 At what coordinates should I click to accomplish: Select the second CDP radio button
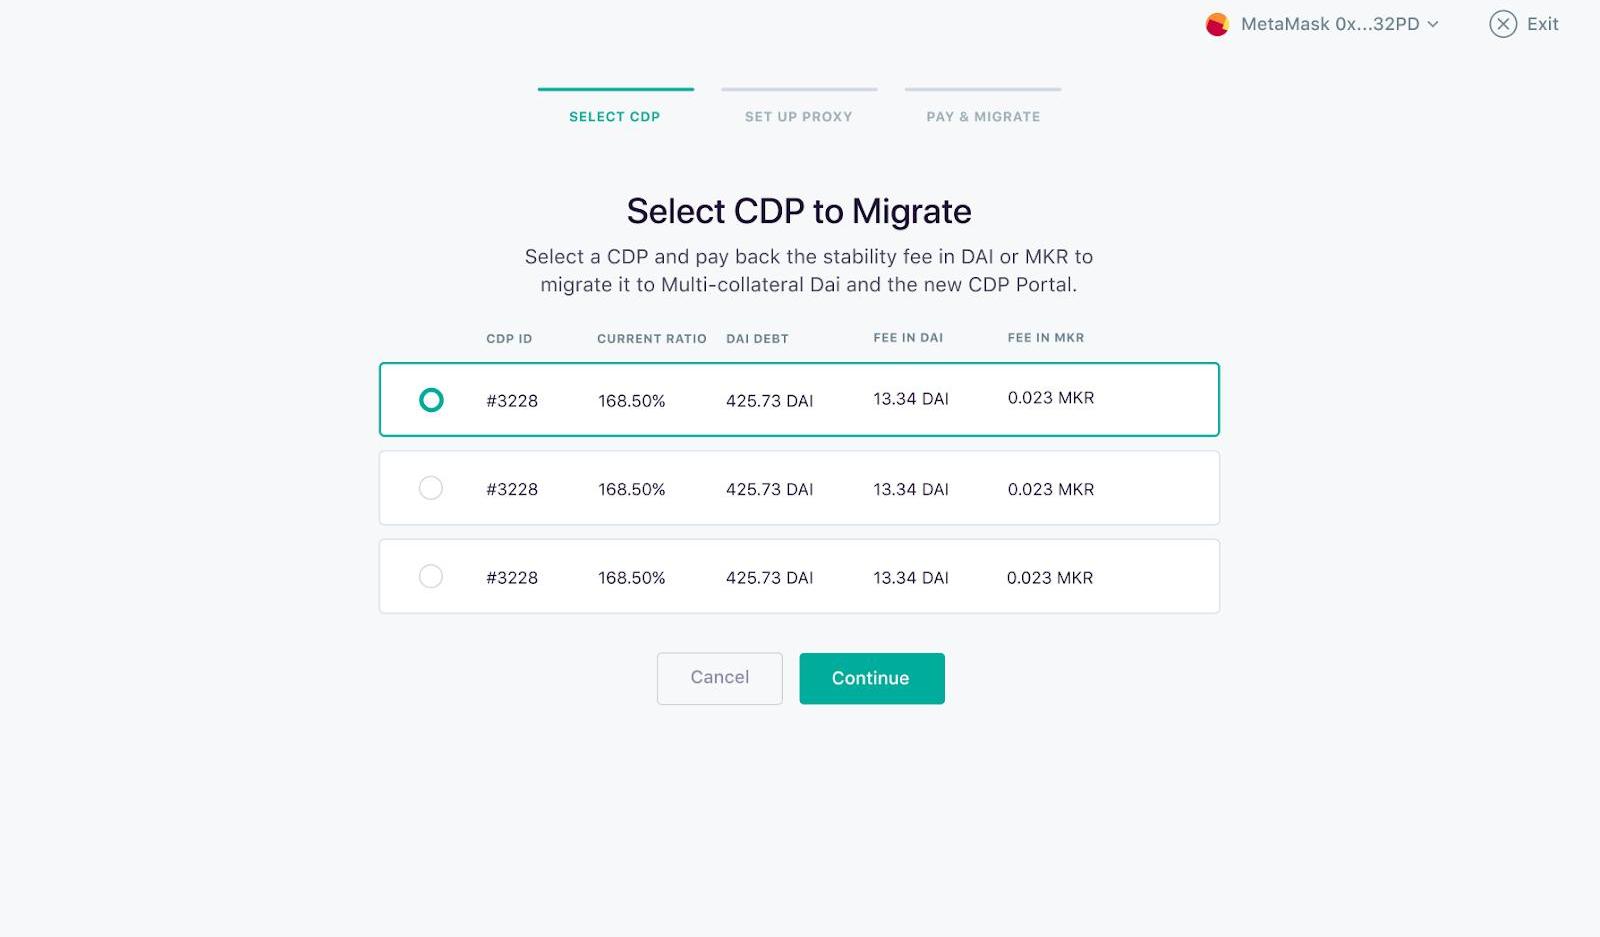click(431, 488)
